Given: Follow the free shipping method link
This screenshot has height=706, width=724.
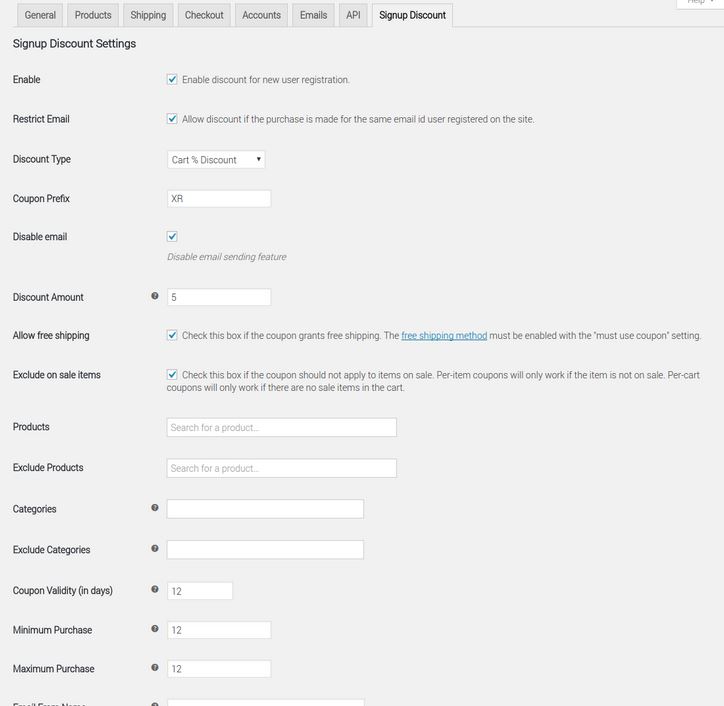Looking at the screenshot, I should point(444,336).
